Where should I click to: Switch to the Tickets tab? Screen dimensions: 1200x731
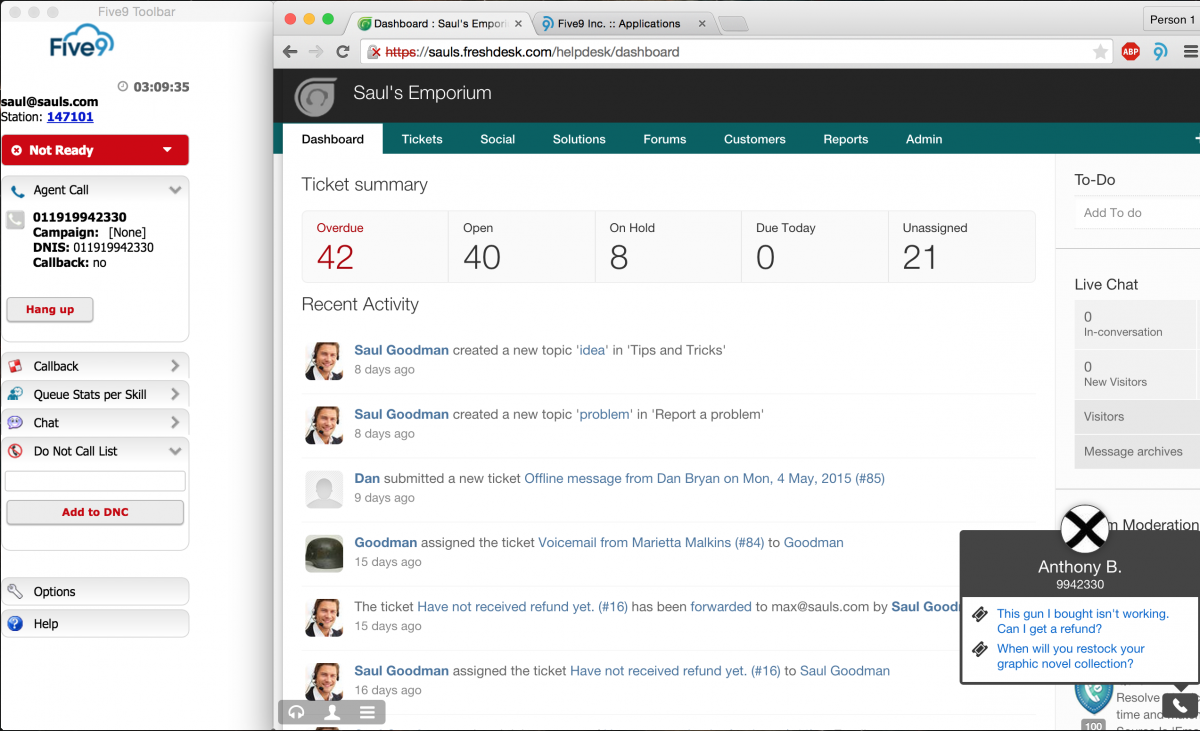(422, 139)
